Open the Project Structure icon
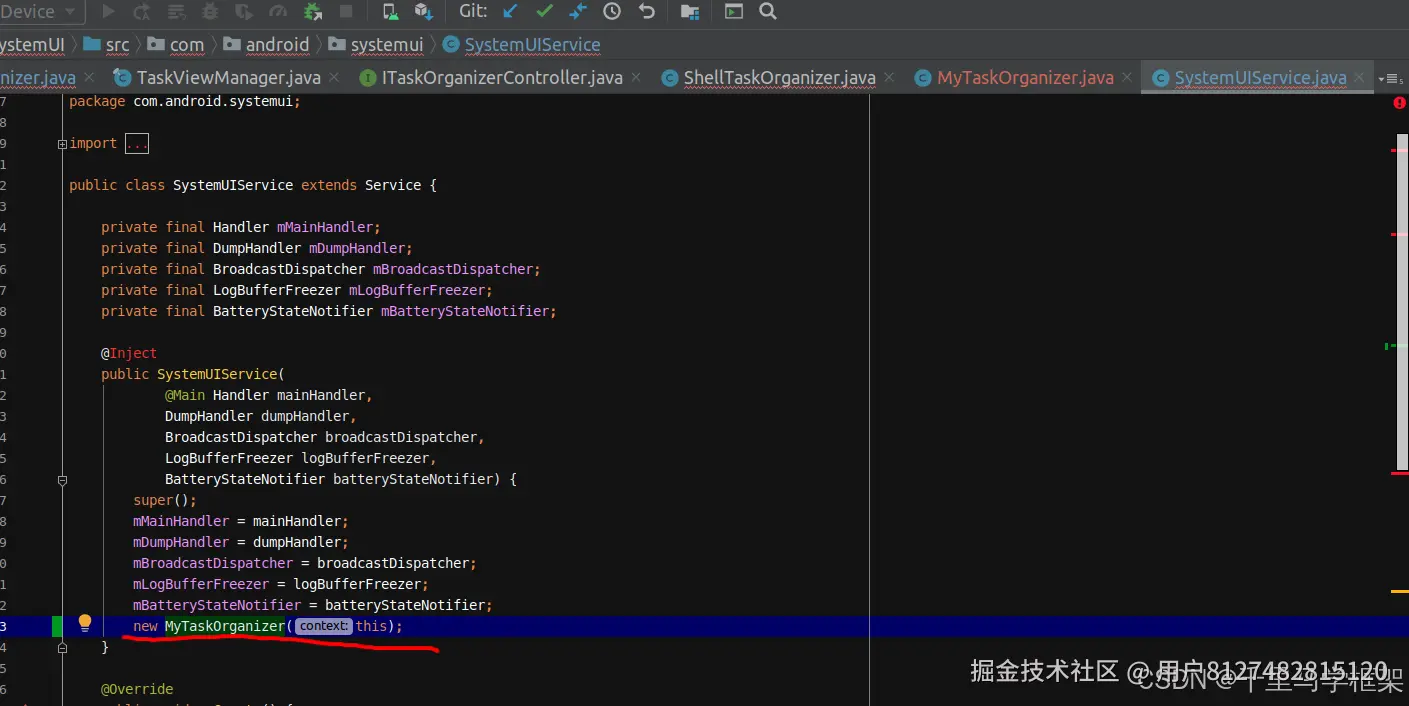1409x706 pixels. 690,12
